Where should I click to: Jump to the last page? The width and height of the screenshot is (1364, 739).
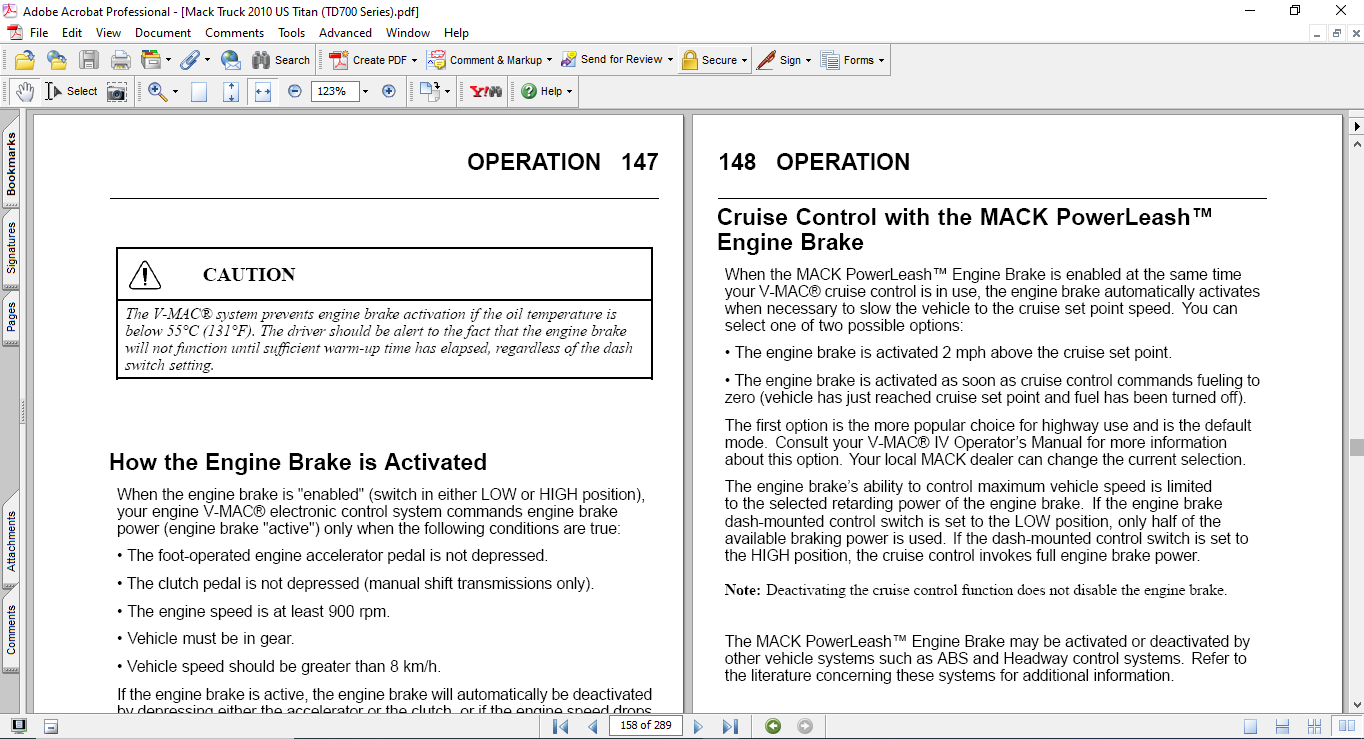point(730,726)
